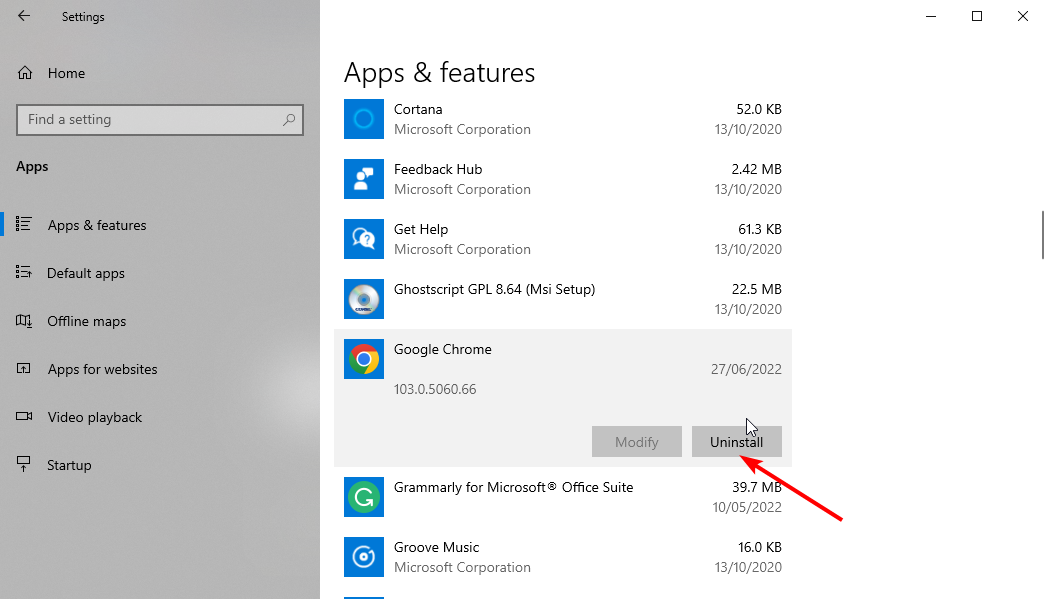Click the Apps for websites icon
The width and height of the screenshot is (1046, 599).
24,368
